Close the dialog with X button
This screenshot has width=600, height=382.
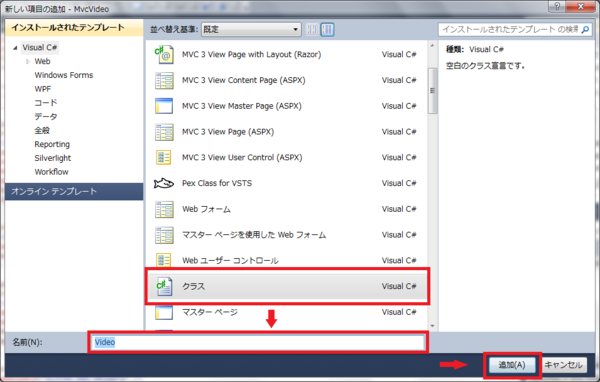click(x=580, y=6)
